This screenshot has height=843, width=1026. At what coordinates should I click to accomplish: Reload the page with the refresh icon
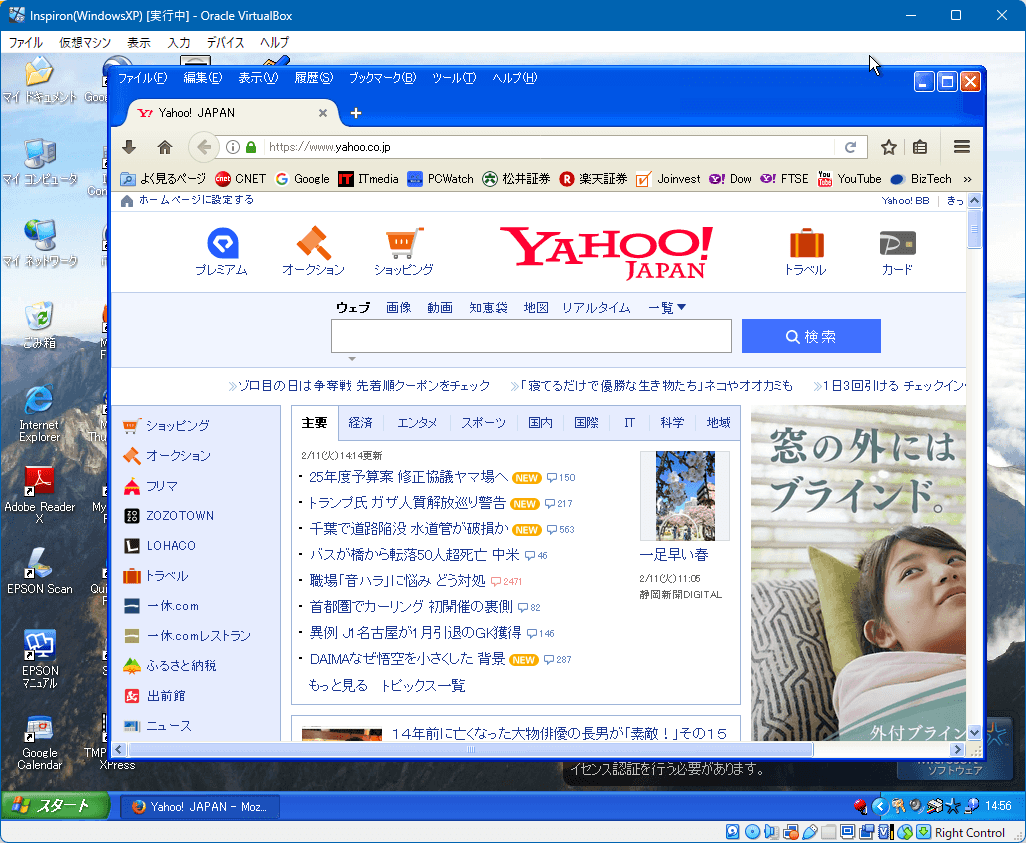(x=850, y=147)
